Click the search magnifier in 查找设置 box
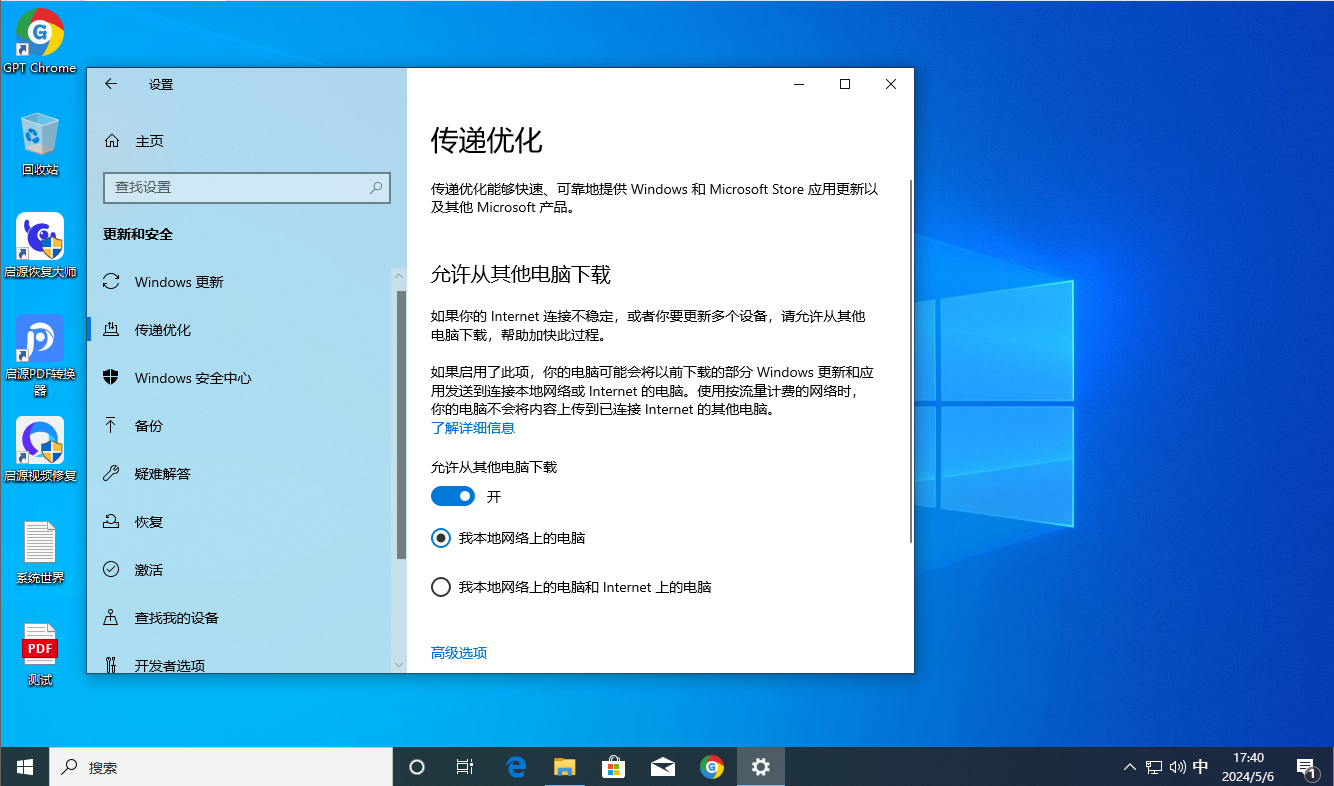Viewport: 1334px width, 786px height. [x=376, y=187]
